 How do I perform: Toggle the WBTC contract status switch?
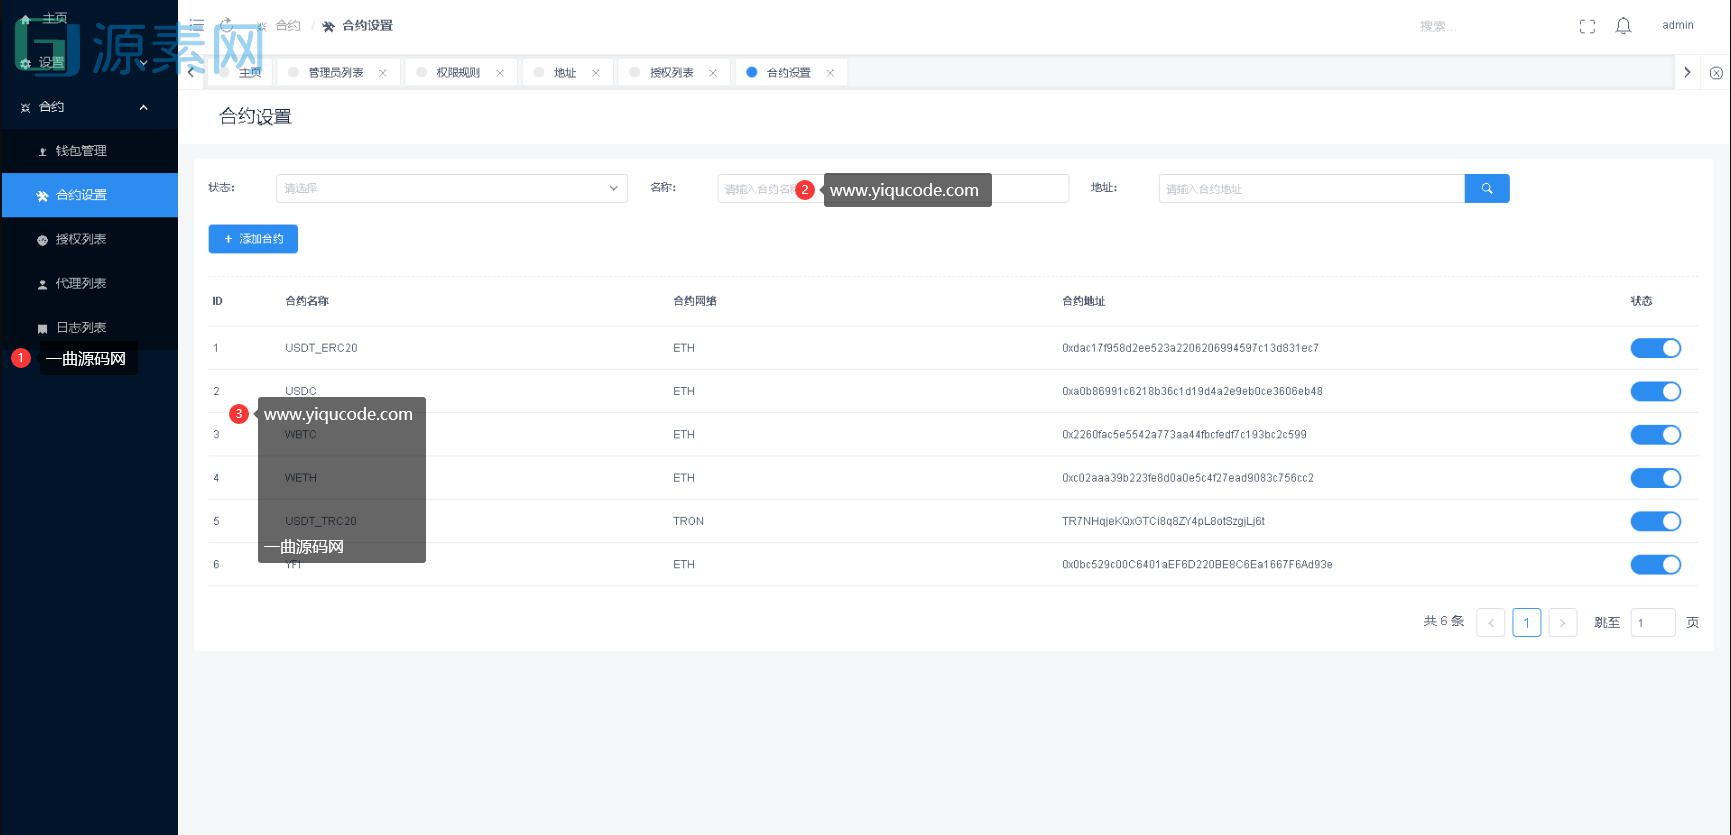click(1655, 435)
